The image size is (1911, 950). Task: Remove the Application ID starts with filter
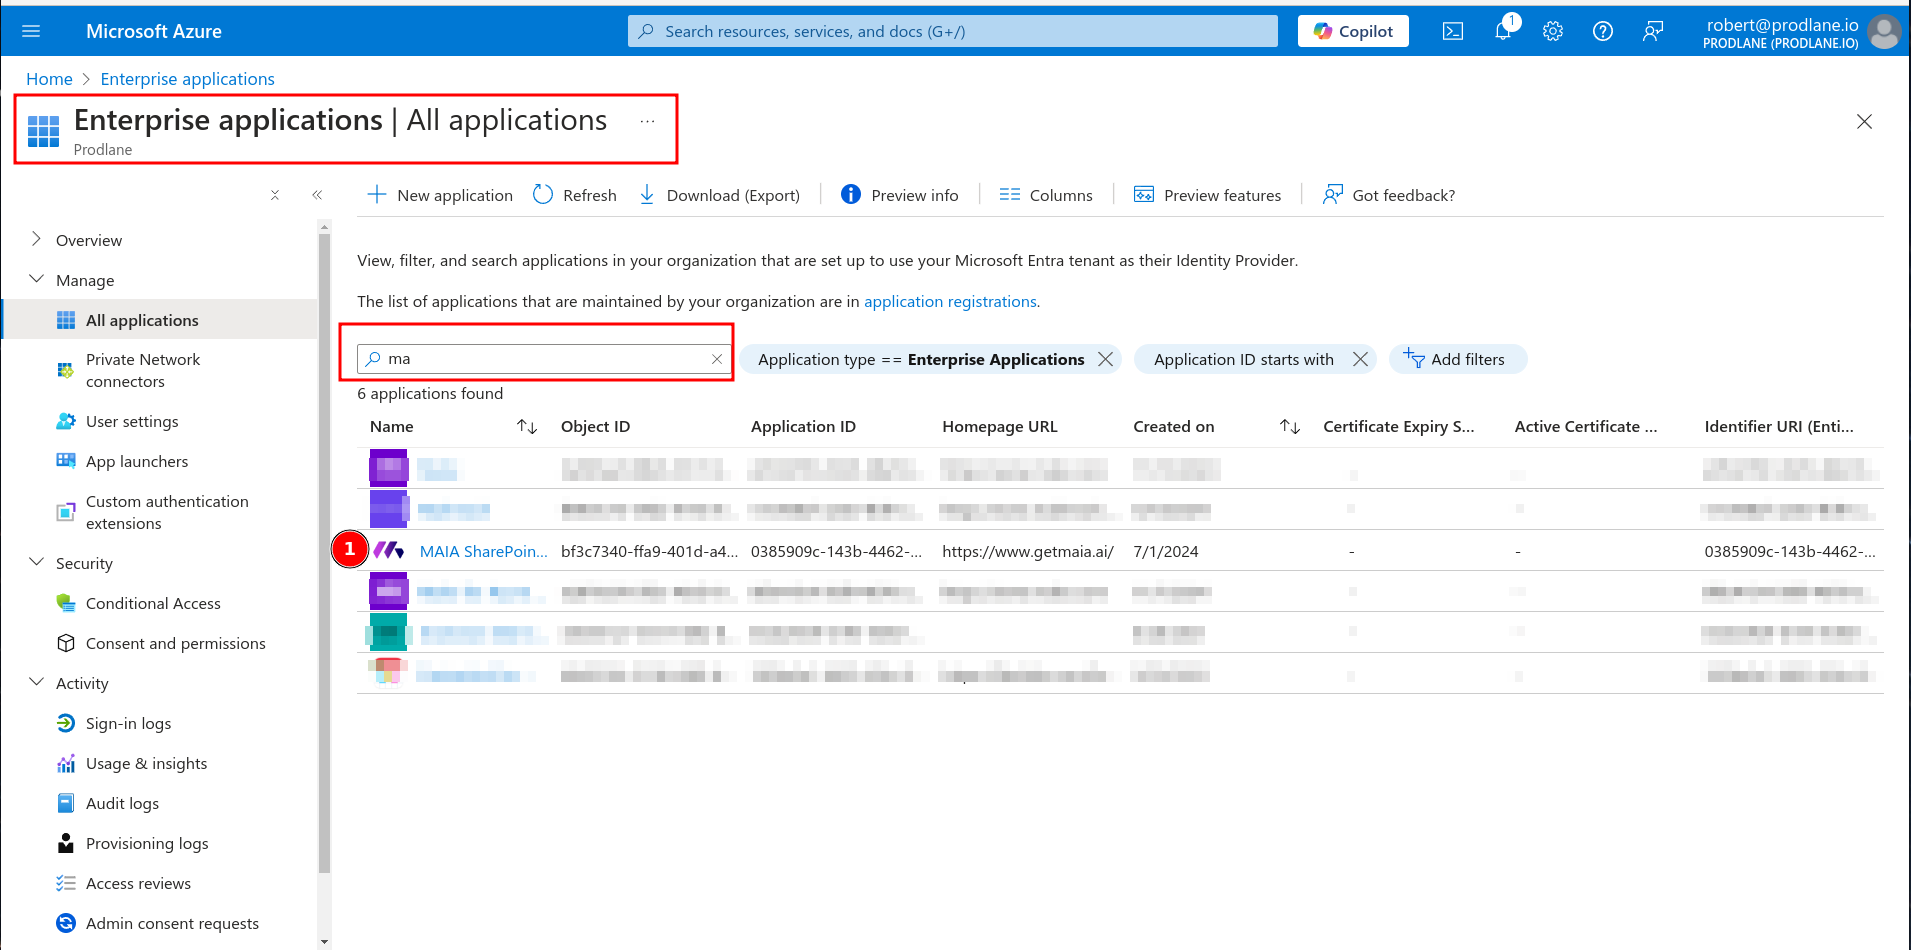coord(1360,359)
